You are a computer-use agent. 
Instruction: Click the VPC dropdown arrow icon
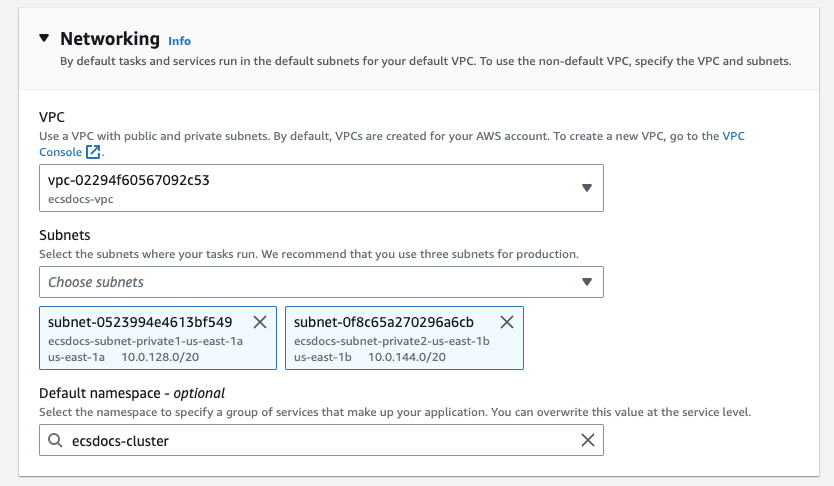(587, 188)
